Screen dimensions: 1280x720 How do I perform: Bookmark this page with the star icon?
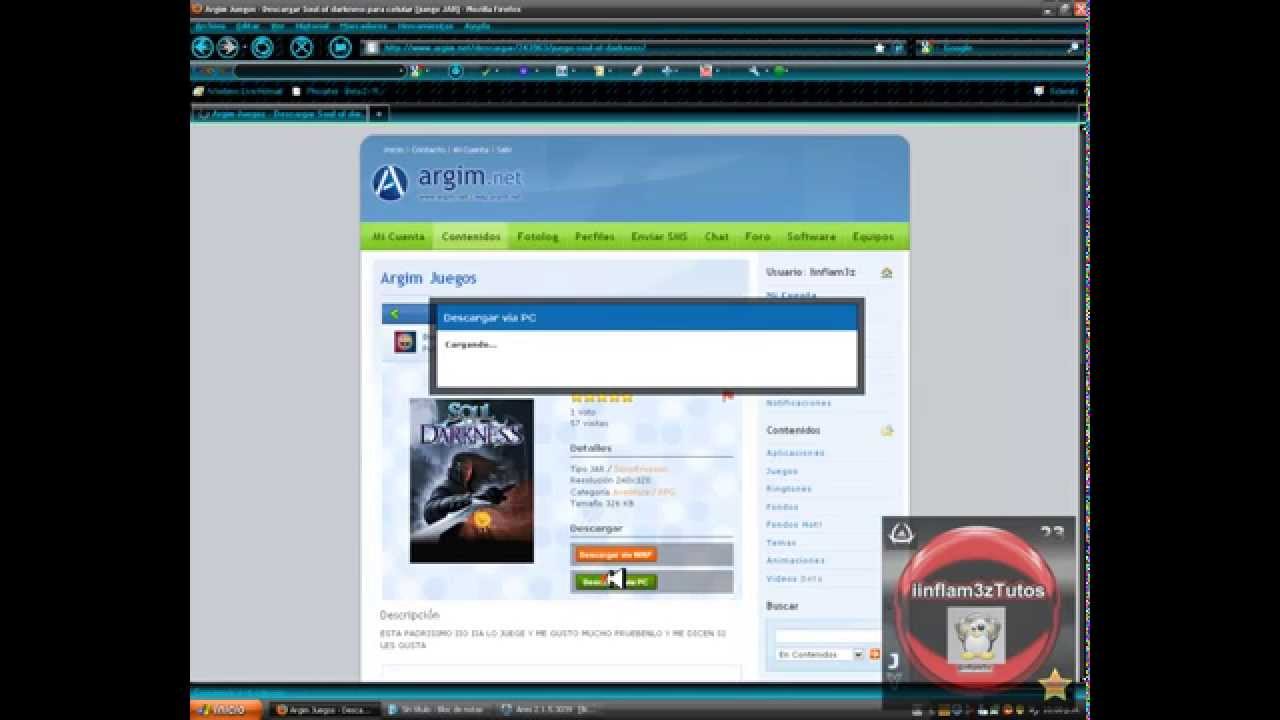coord(880,47)
